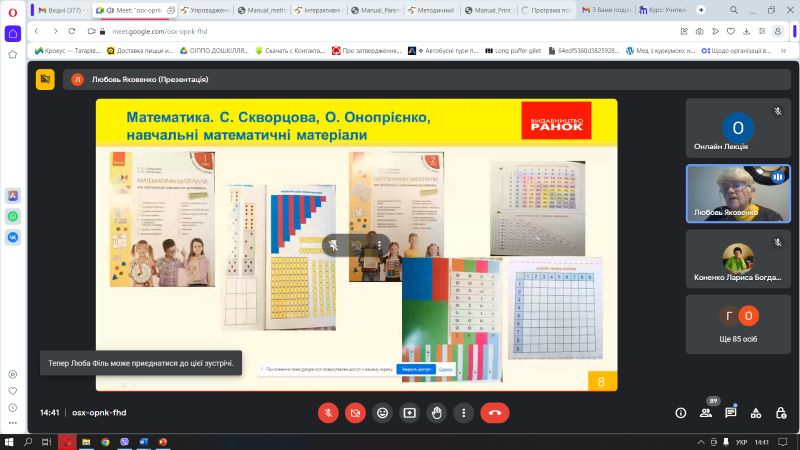Click browser search tabs magnifier
This screenshot has width=800, height=450.
[733, 10]
